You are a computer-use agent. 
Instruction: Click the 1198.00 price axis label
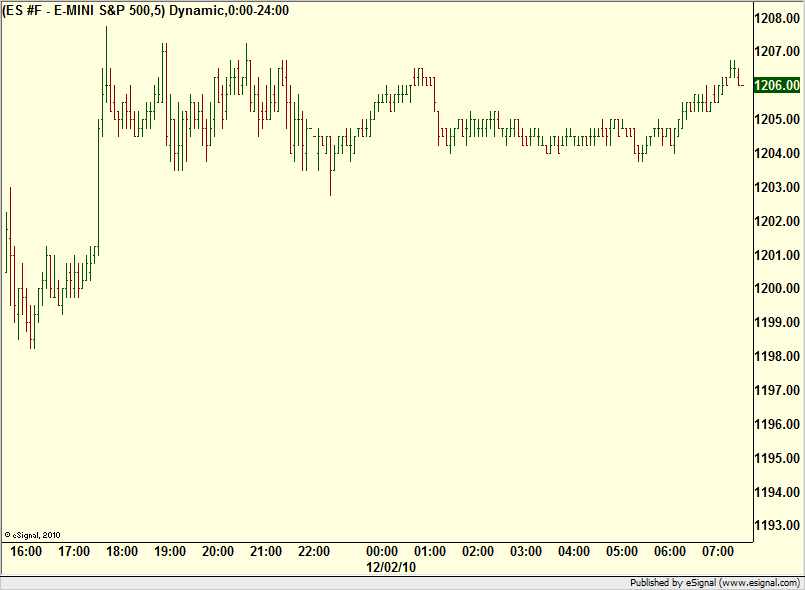tap(777, 356)
